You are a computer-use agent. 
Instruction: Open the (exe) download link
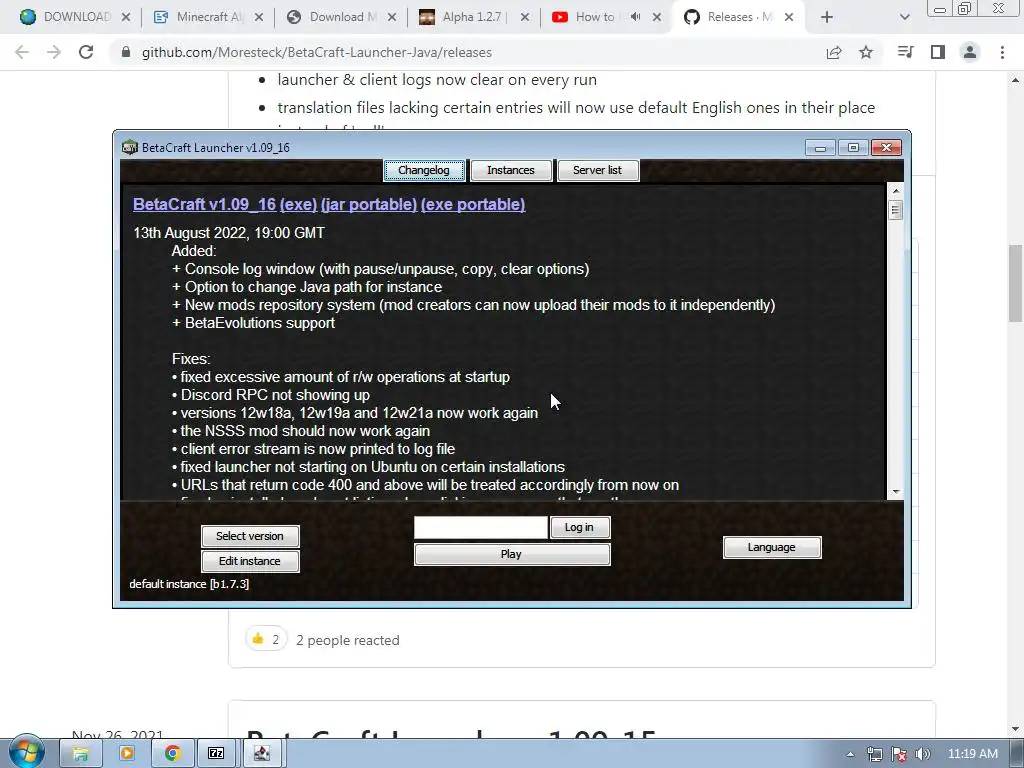tap(298, 204)
